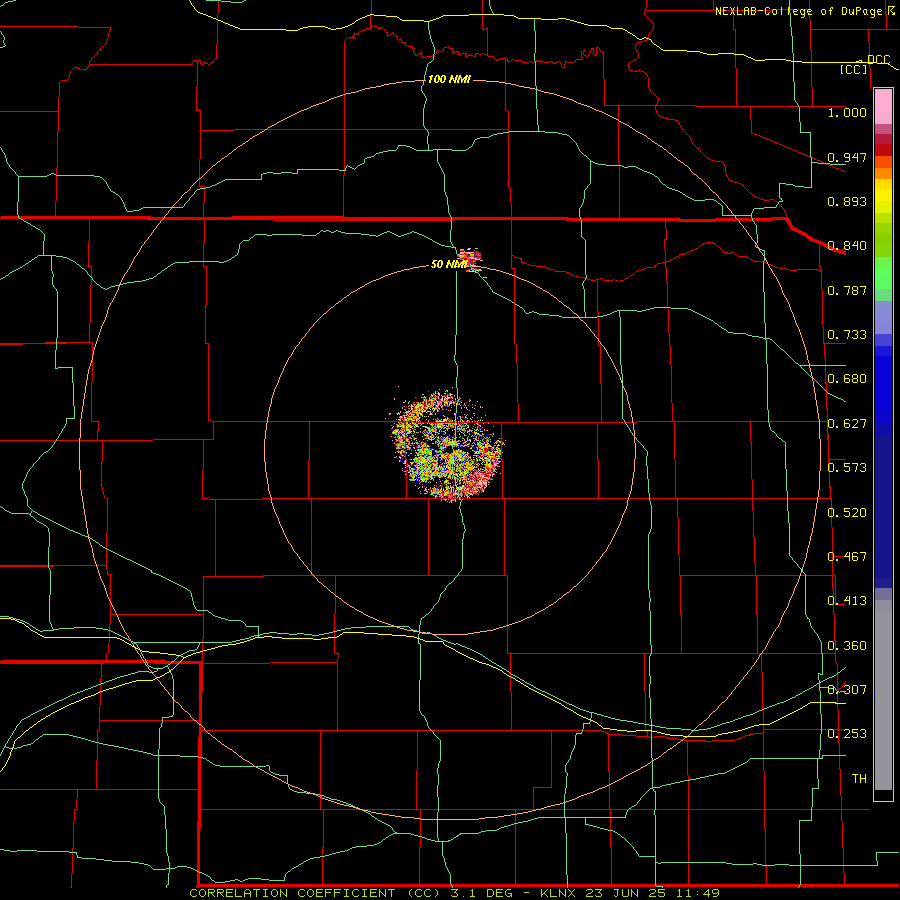
Task: Click the 0.787 scale value
Action: [x=847, y=290]
